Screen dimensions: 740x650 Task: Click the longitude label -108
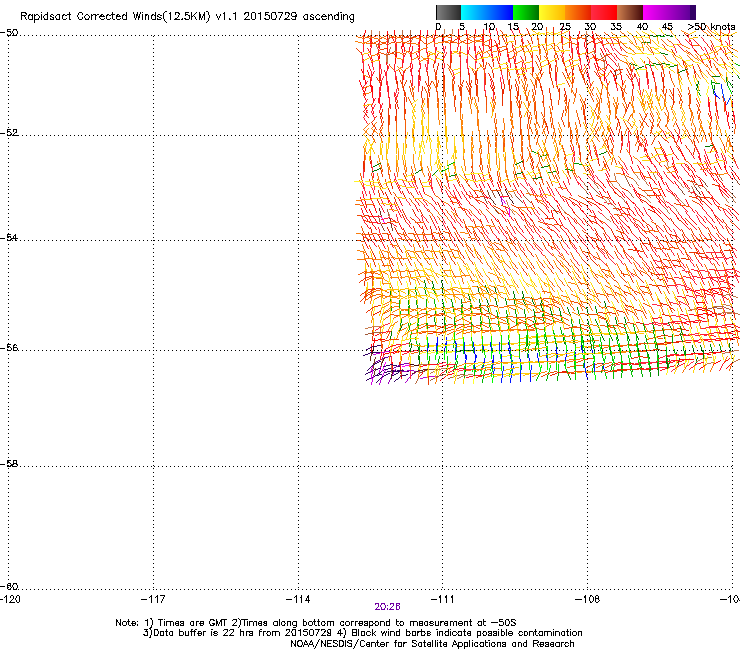click(588, 599)
